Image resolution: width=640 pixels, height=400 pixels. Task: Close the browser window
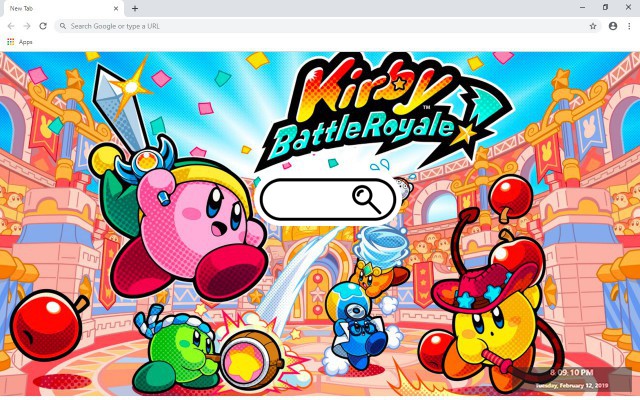(628, 7)
